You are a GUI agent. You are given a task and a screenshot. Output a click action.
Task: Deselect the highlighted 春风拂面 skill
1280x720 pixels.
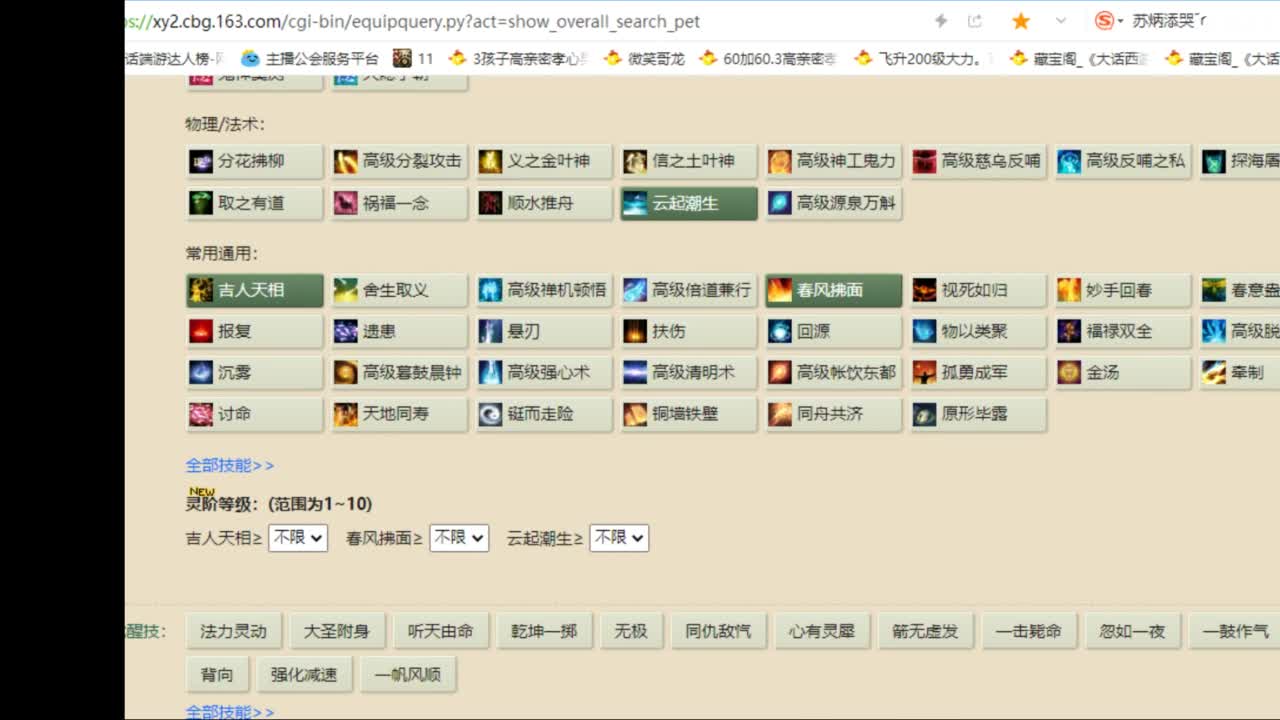pyautogui.click(x=834, y=290)
